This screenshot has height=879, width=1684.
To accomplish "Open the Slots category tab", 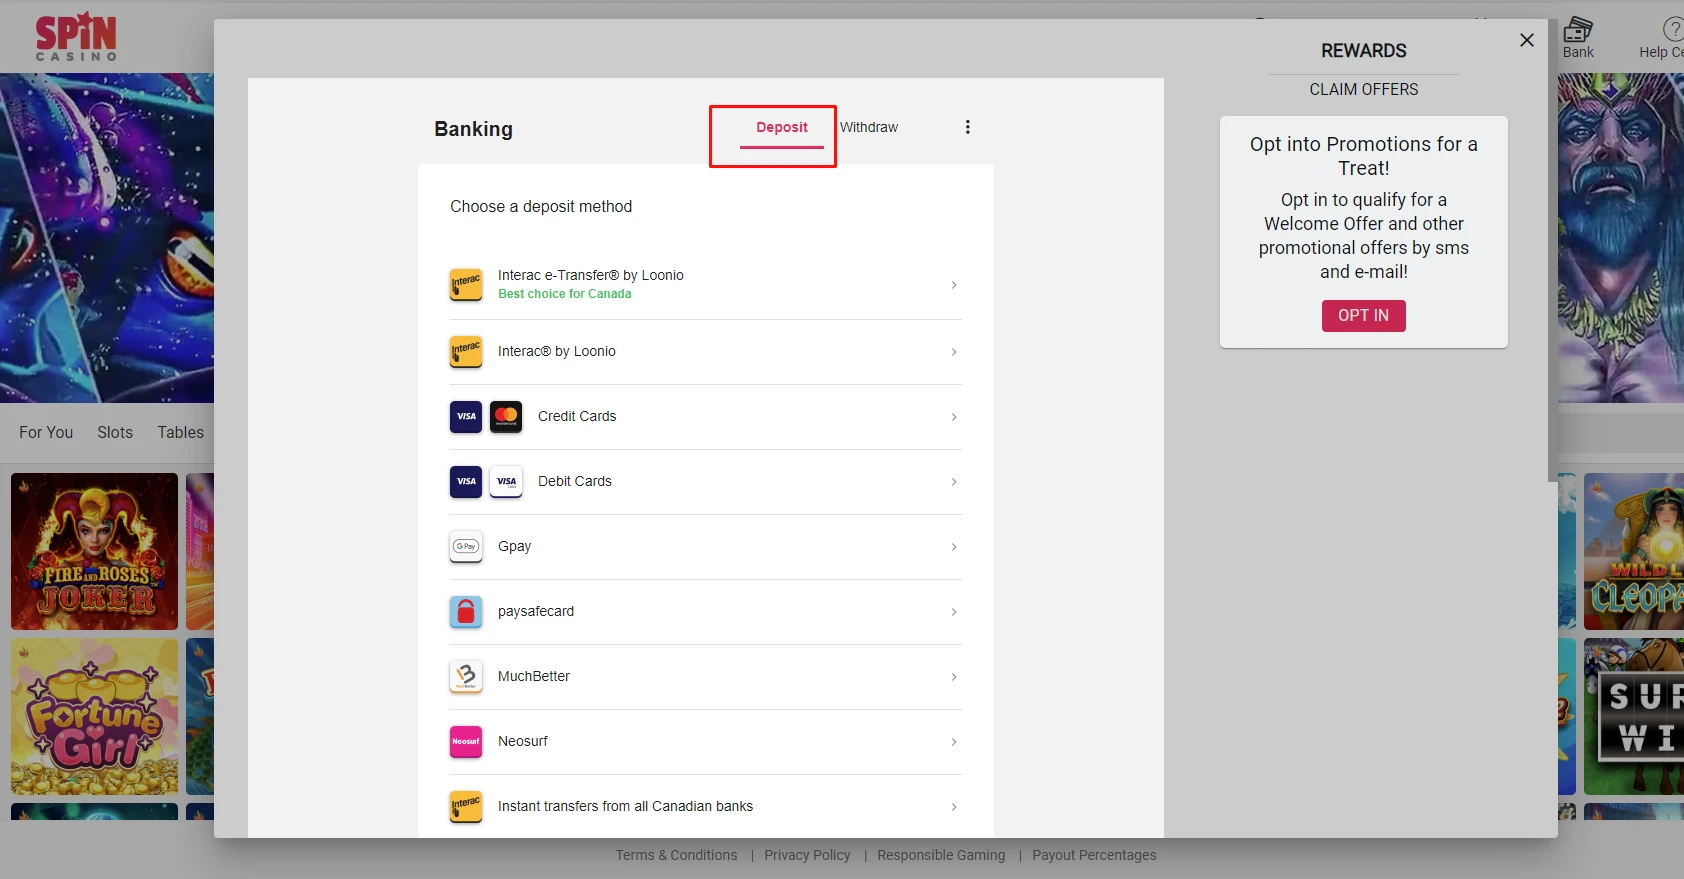I will [x=115, y=433].
